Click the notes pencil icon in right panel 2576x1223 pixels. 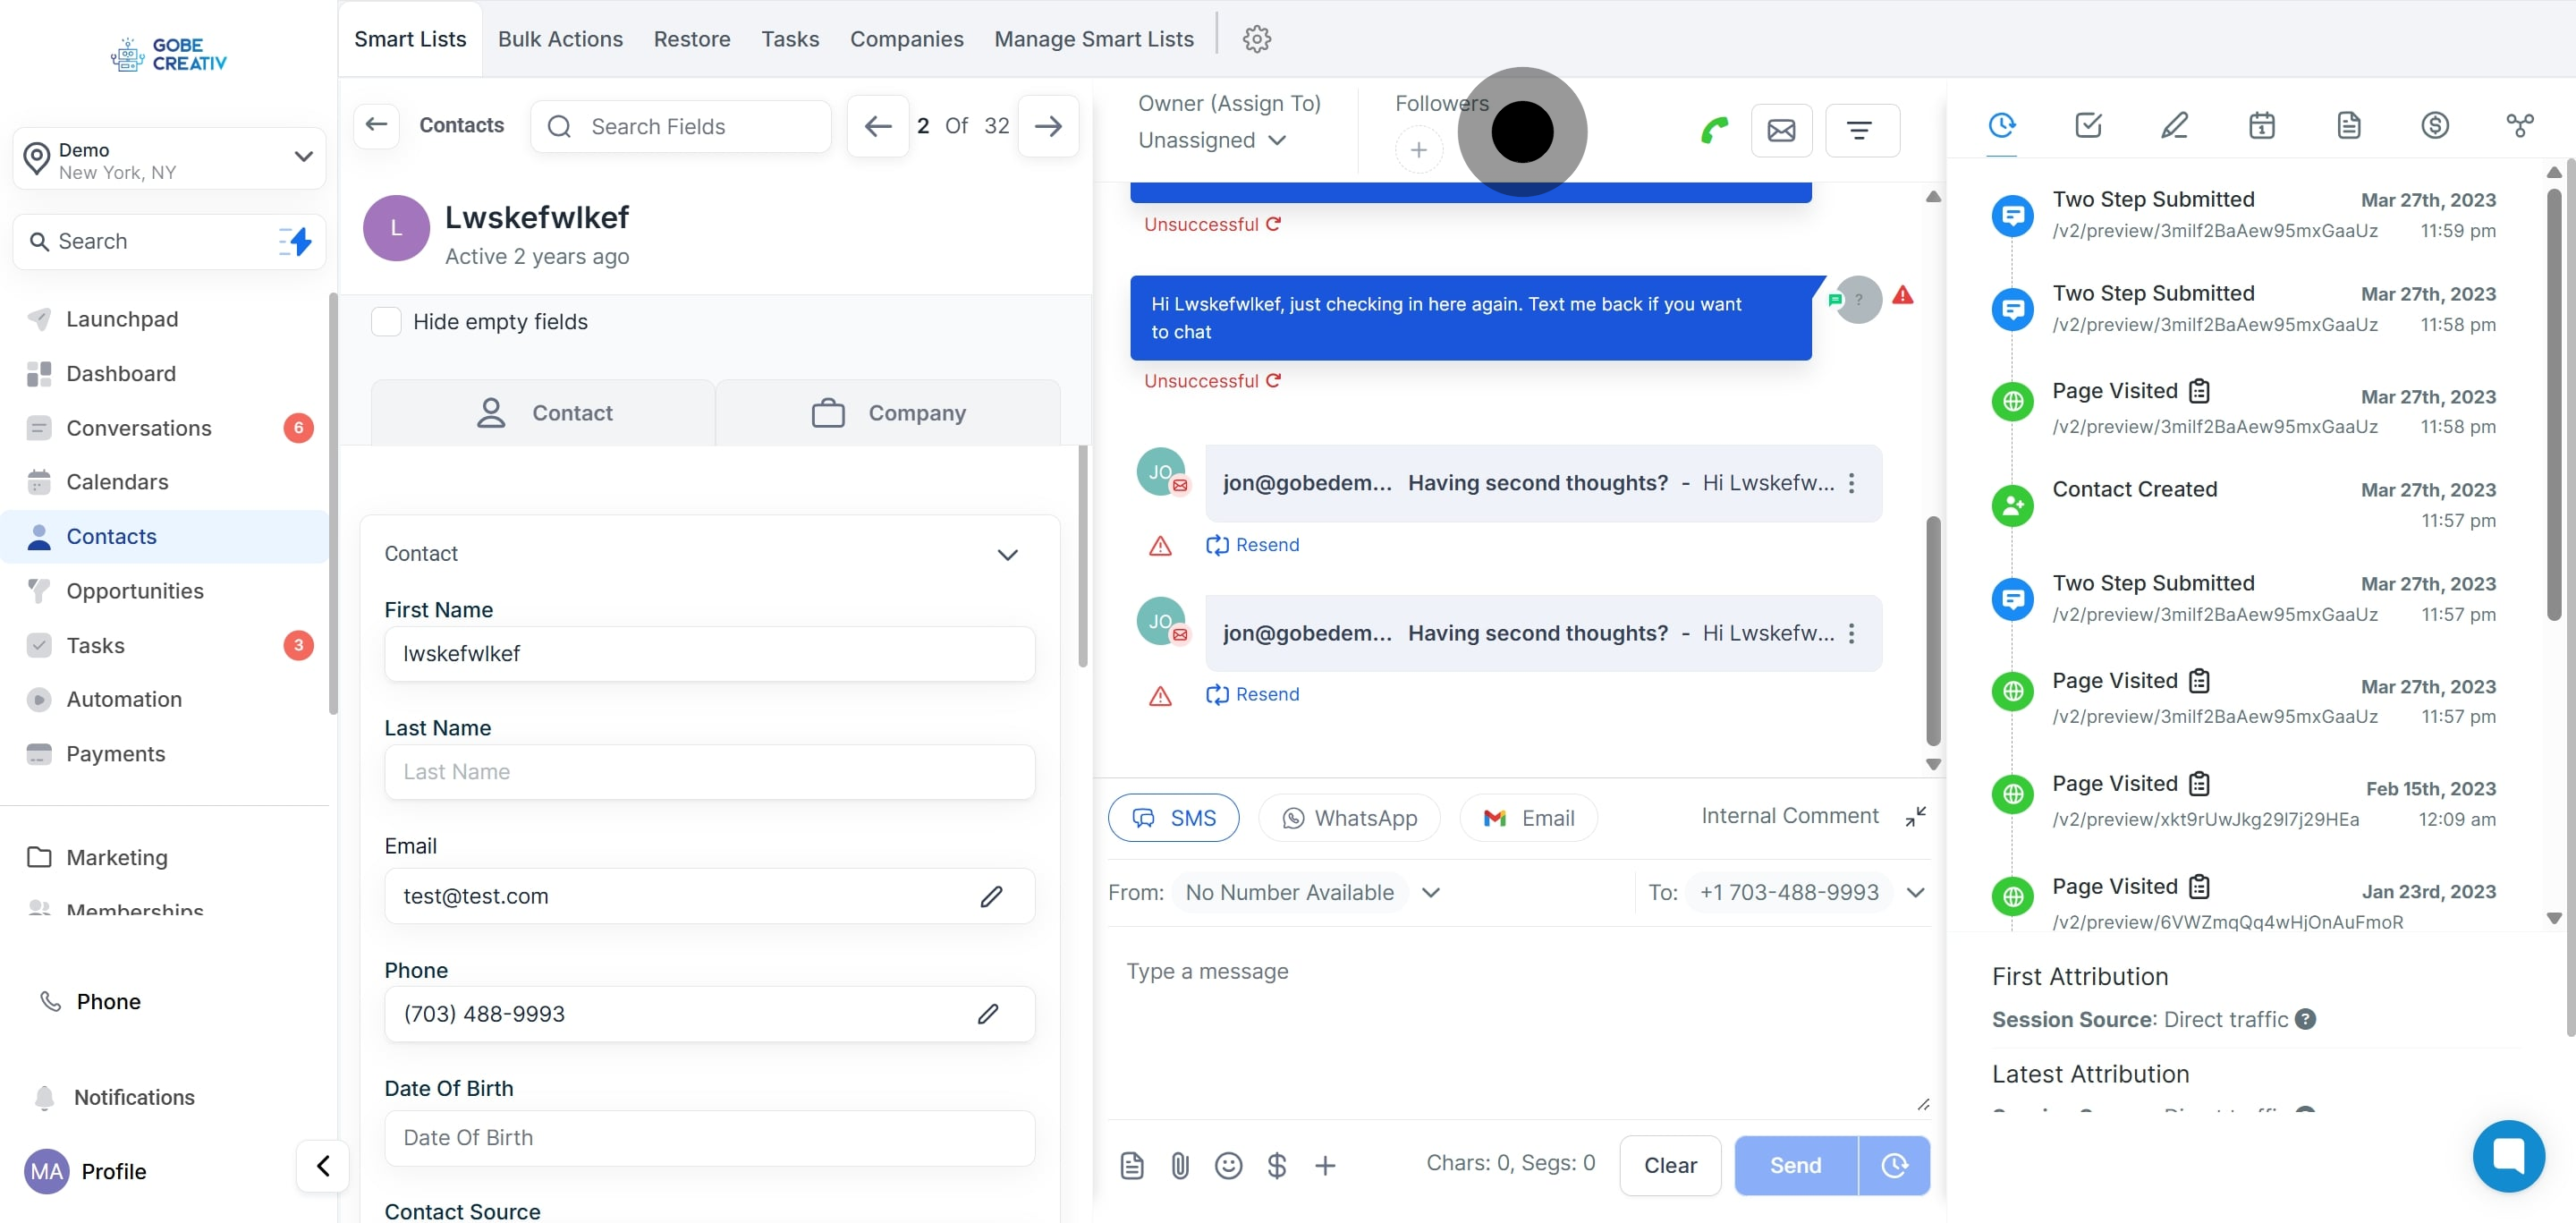(2174, 126)
